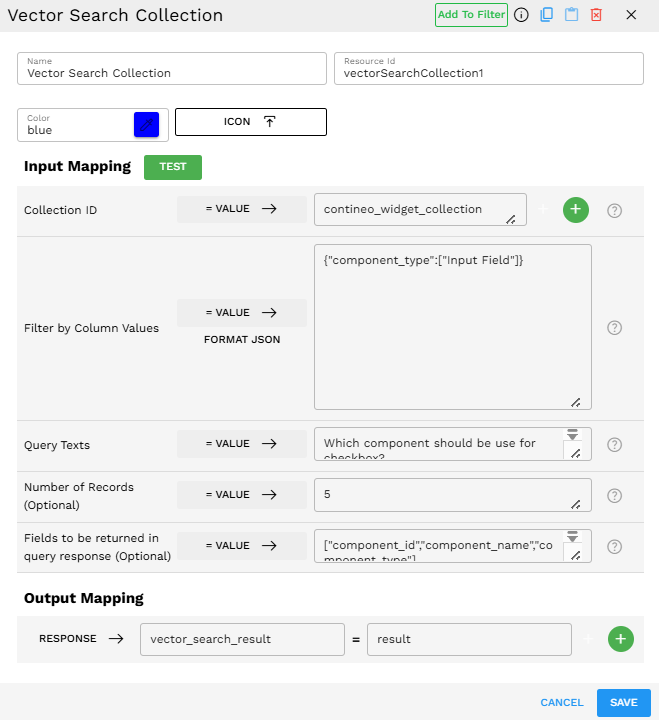659x720 pixels.
Task: Click the Add To Filter button
Action: tap(471, 15)
